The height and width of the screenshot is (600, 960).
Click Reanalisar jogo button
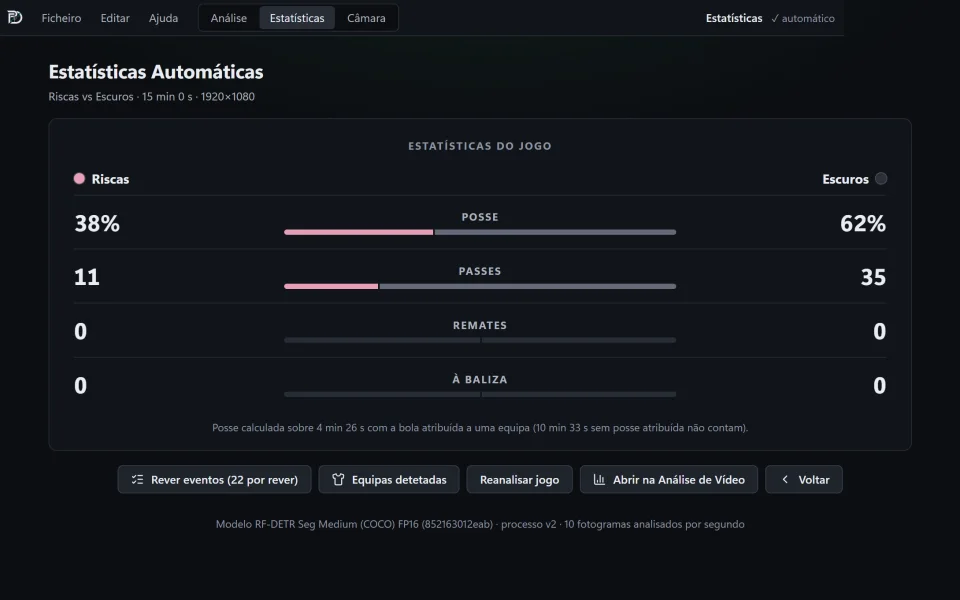click(x=519, y=479)
